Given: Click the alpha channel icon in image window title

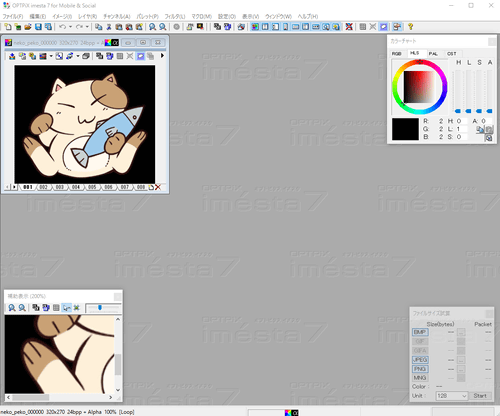Looking at the screenshot, I should 115,43.
